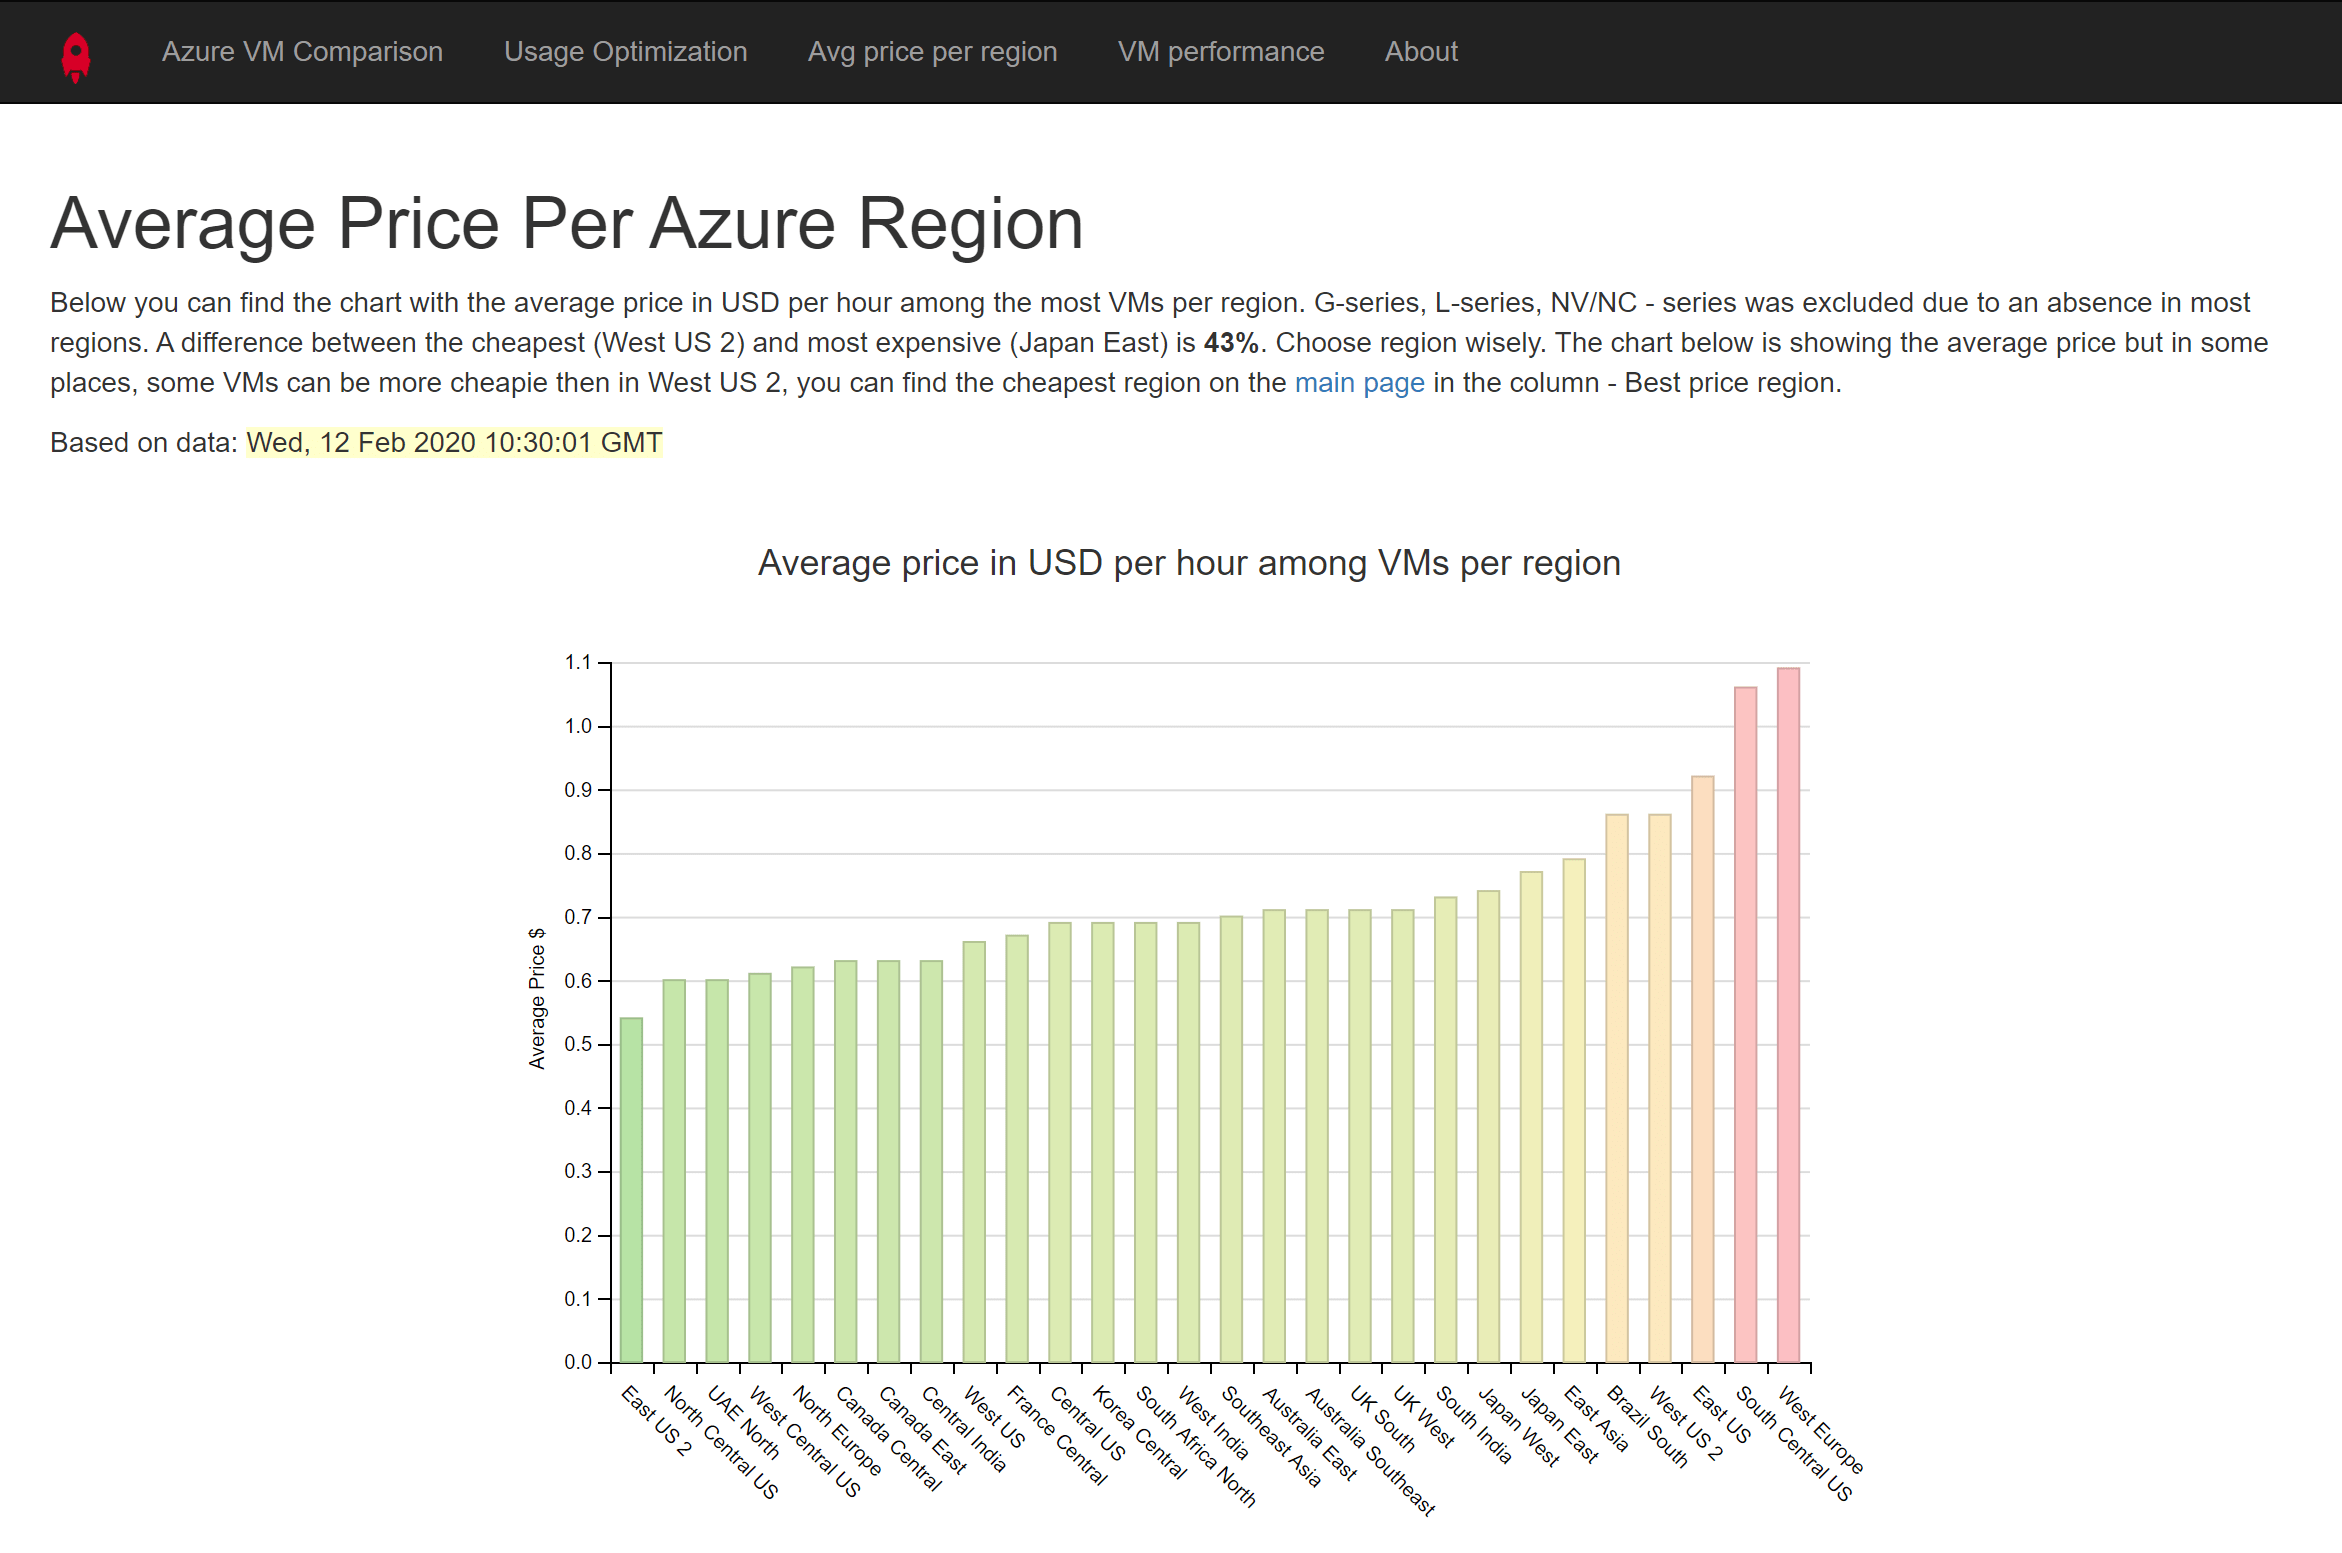Click the 'Japan East' axis label
The width and height of the screenshot is (2342, 1553).
1559,1426
